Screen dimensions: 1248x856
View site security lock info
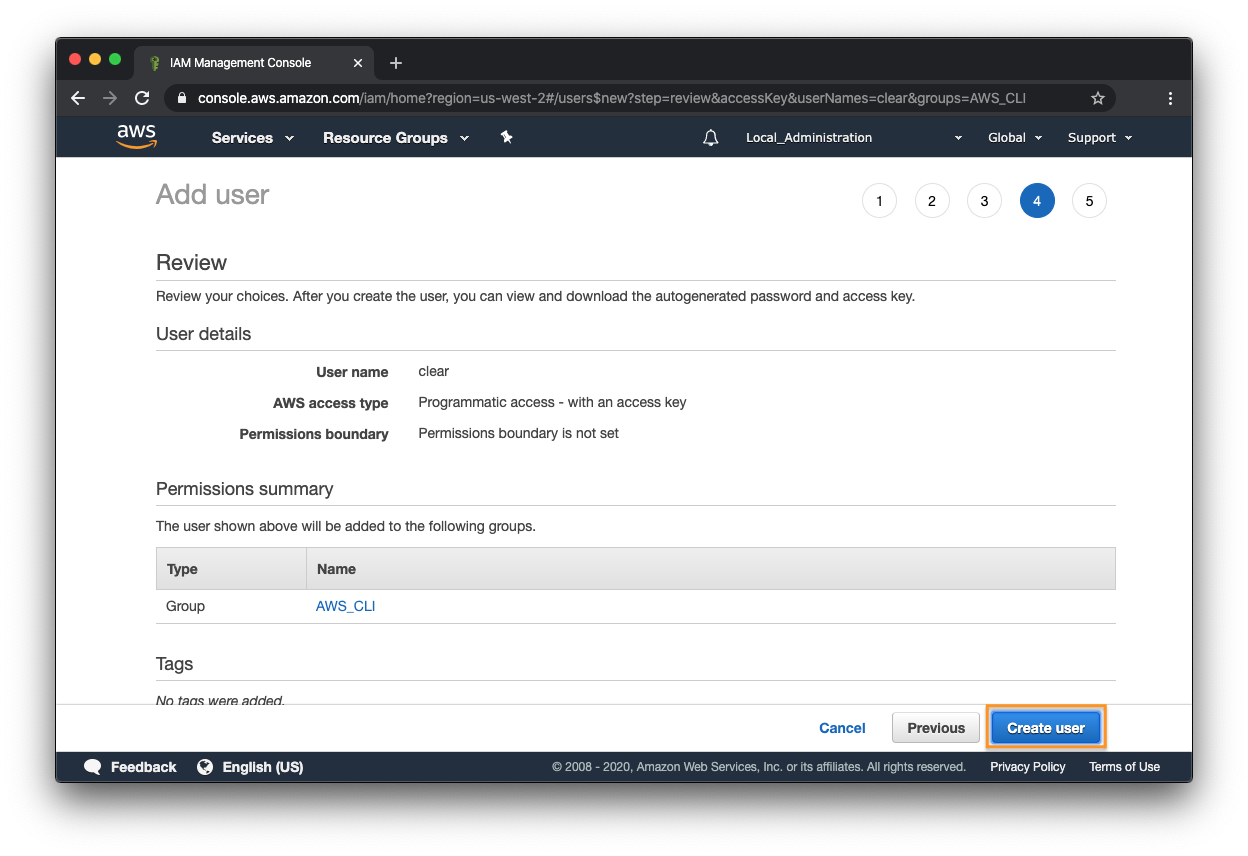[181, 98]
